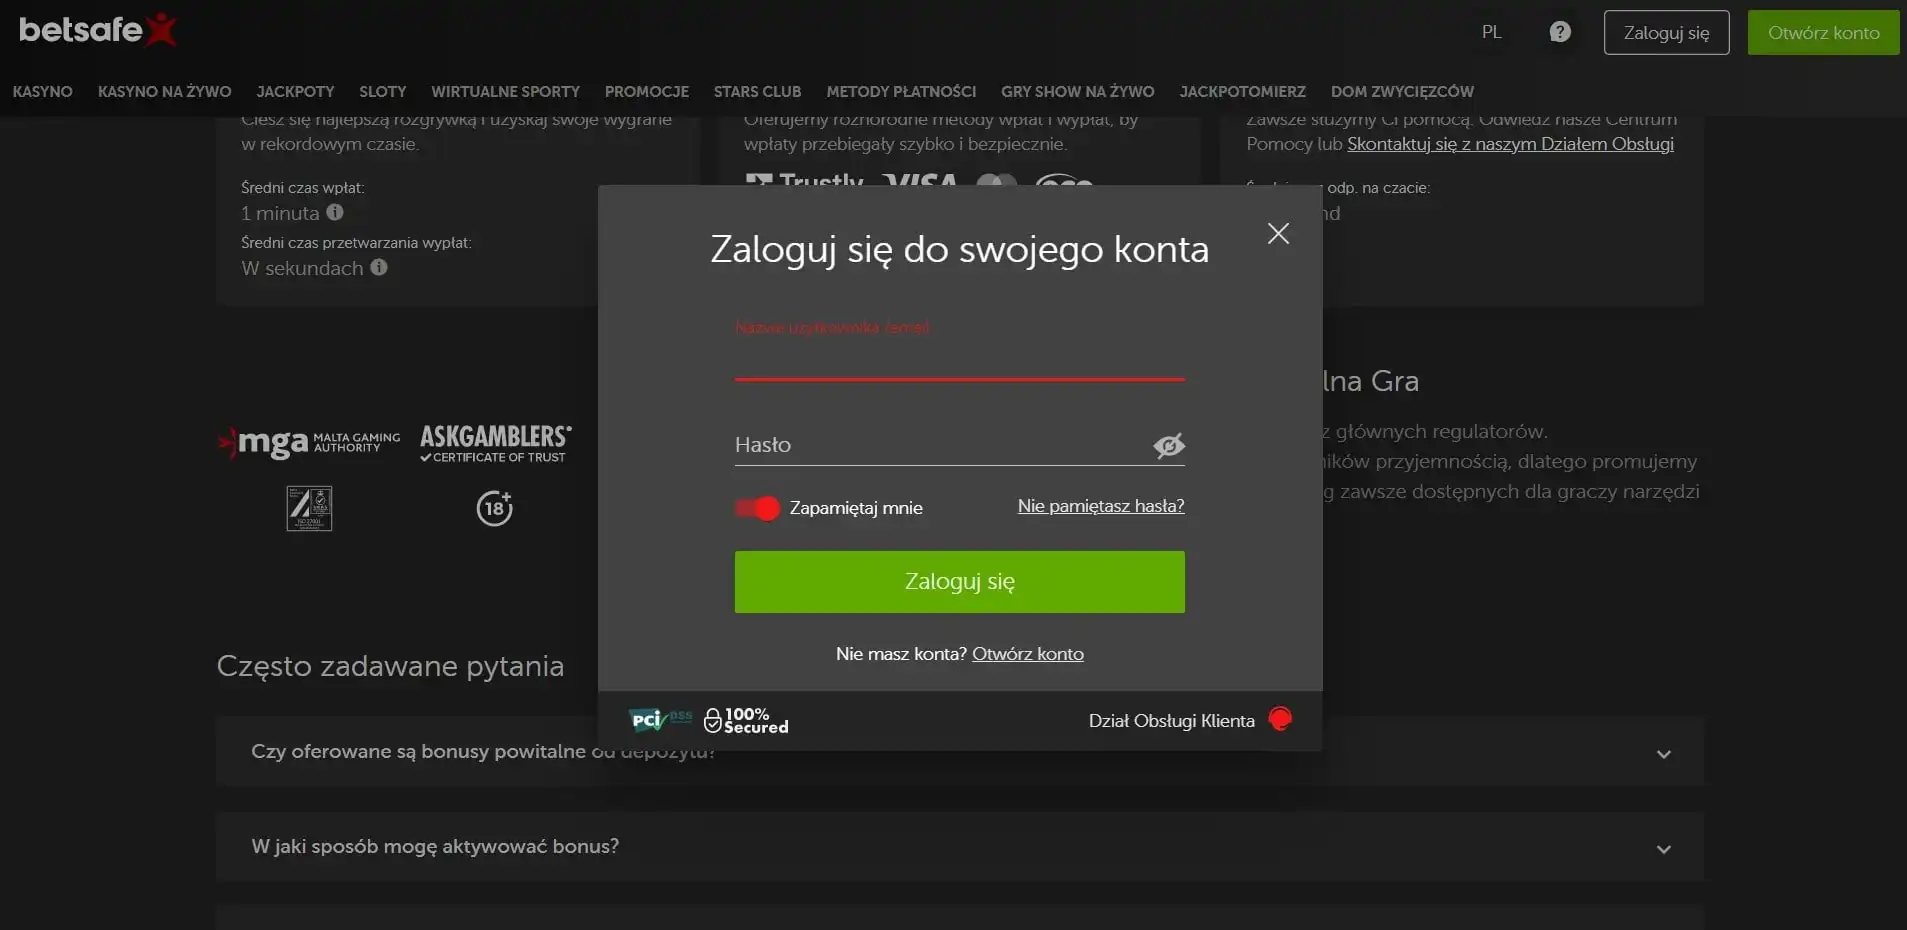Open the KASYNO menu item
This screenshot has width=1907, height=930.
(42, 91)
